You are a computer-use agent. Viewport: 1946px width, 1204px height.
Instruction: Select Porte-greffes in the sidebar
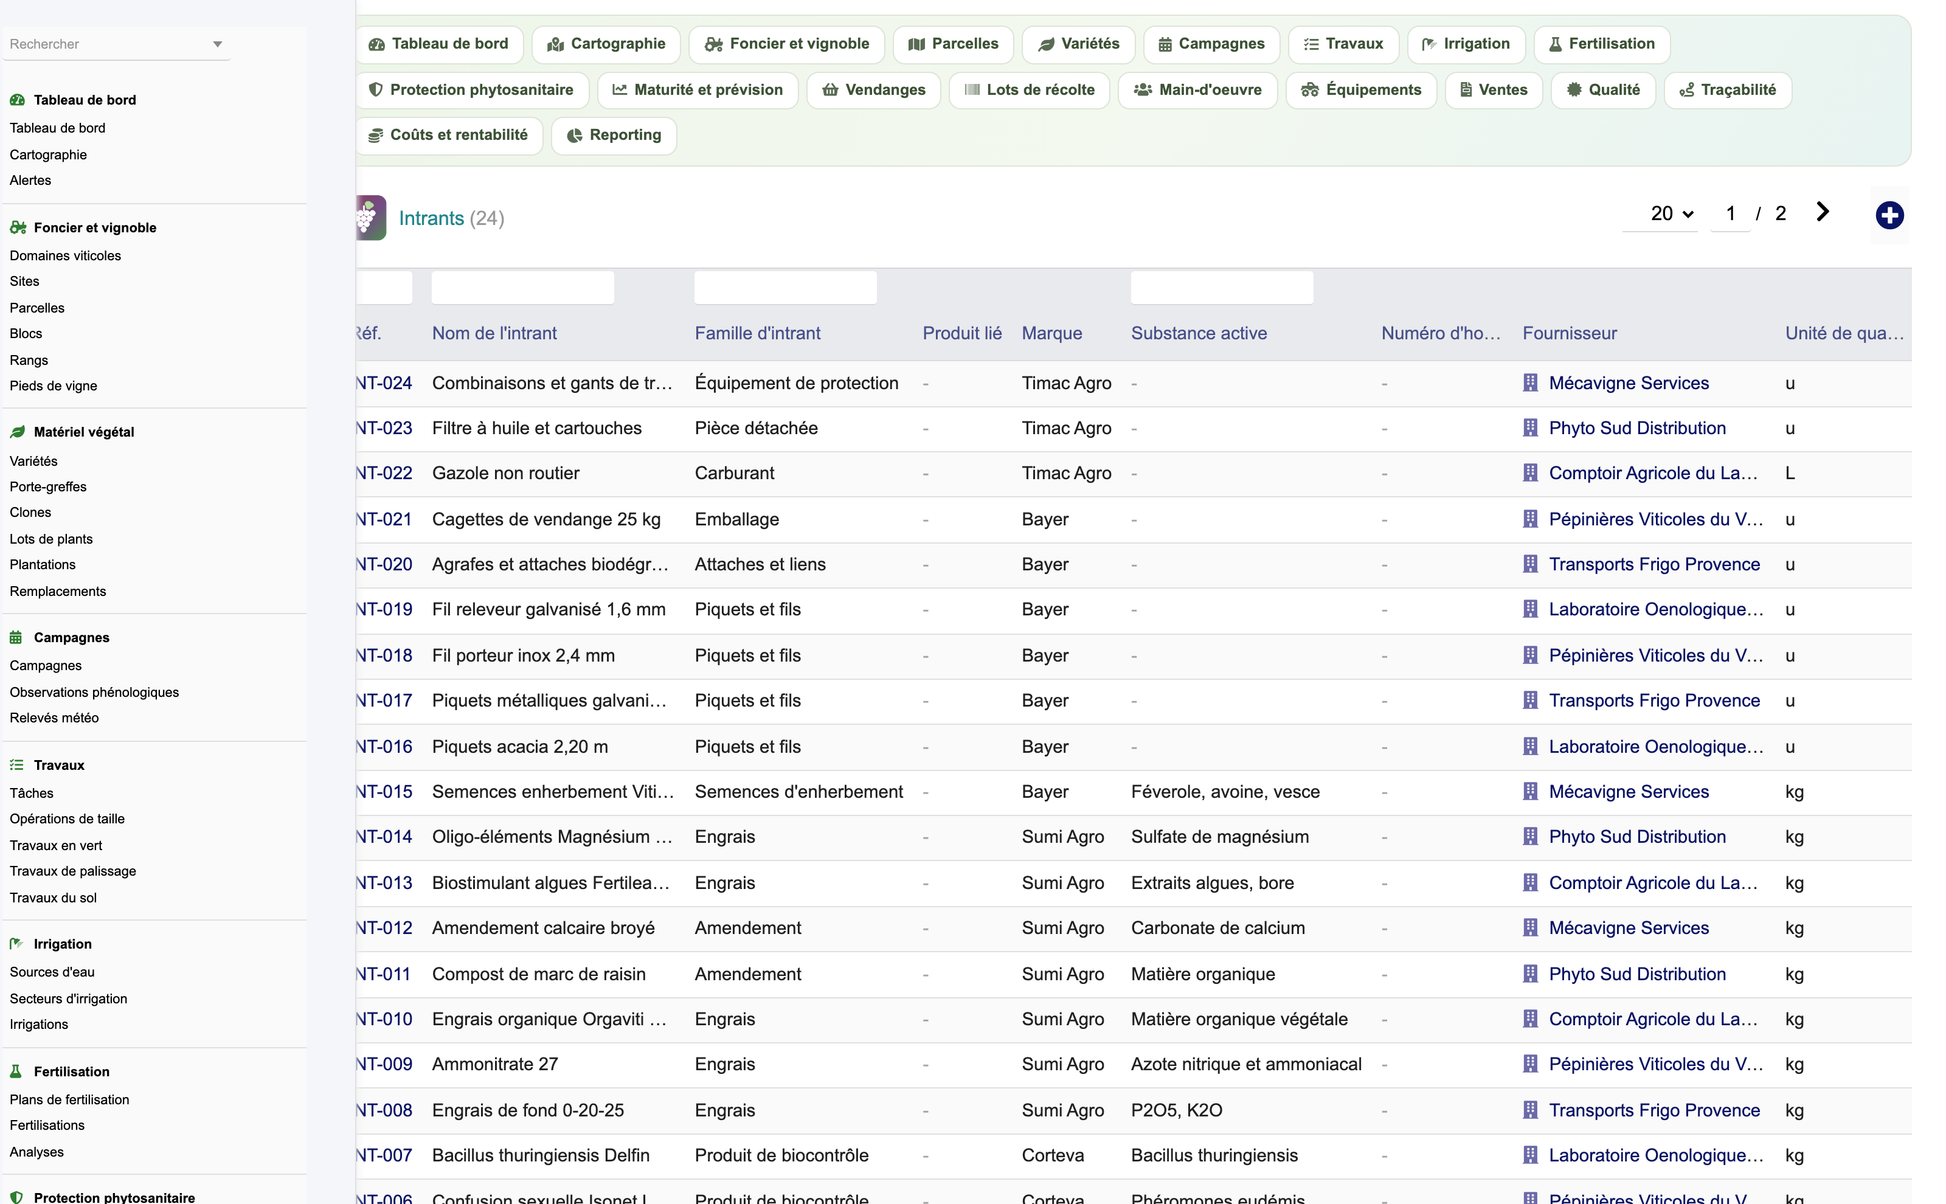[x=48, y=487]
